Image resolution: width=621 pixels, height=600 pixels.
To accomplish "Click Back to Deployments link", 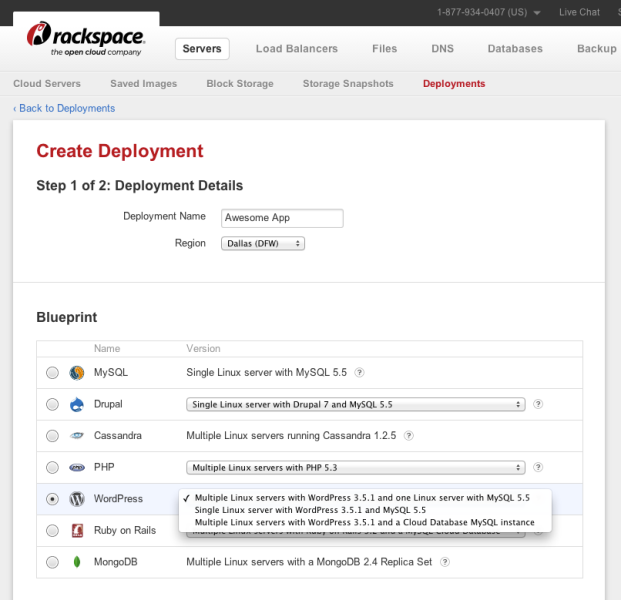I will coord(64,108).
